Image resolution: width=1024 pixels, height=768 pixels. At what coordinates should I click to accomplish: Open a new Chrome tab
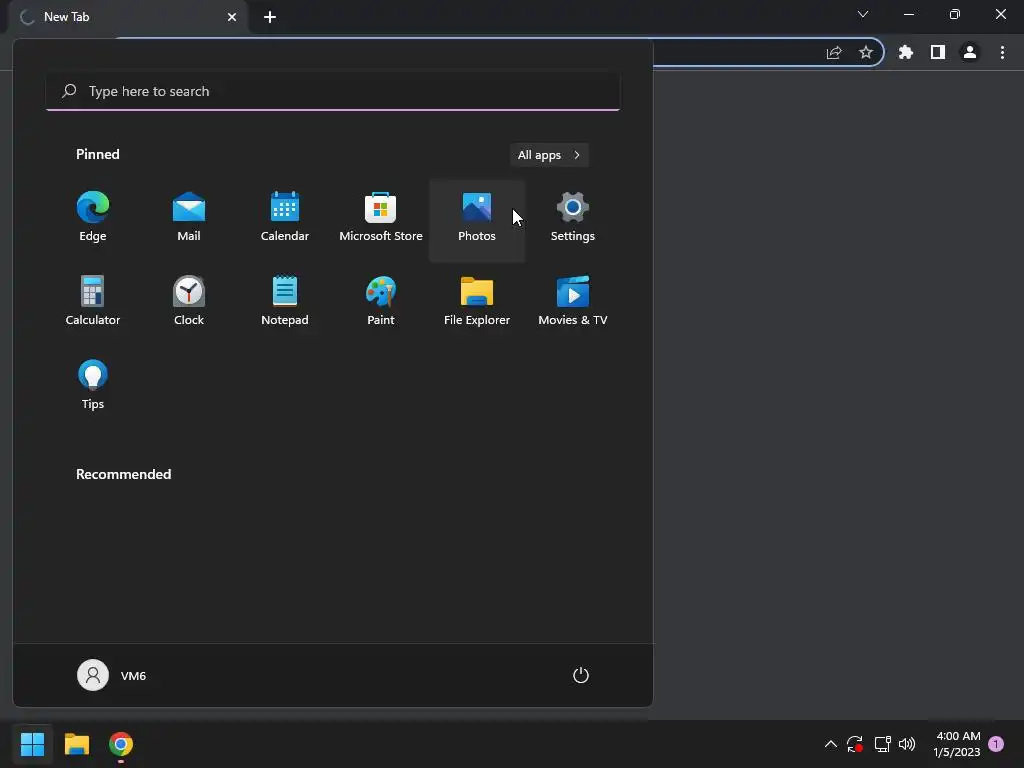tap(270, 17)
